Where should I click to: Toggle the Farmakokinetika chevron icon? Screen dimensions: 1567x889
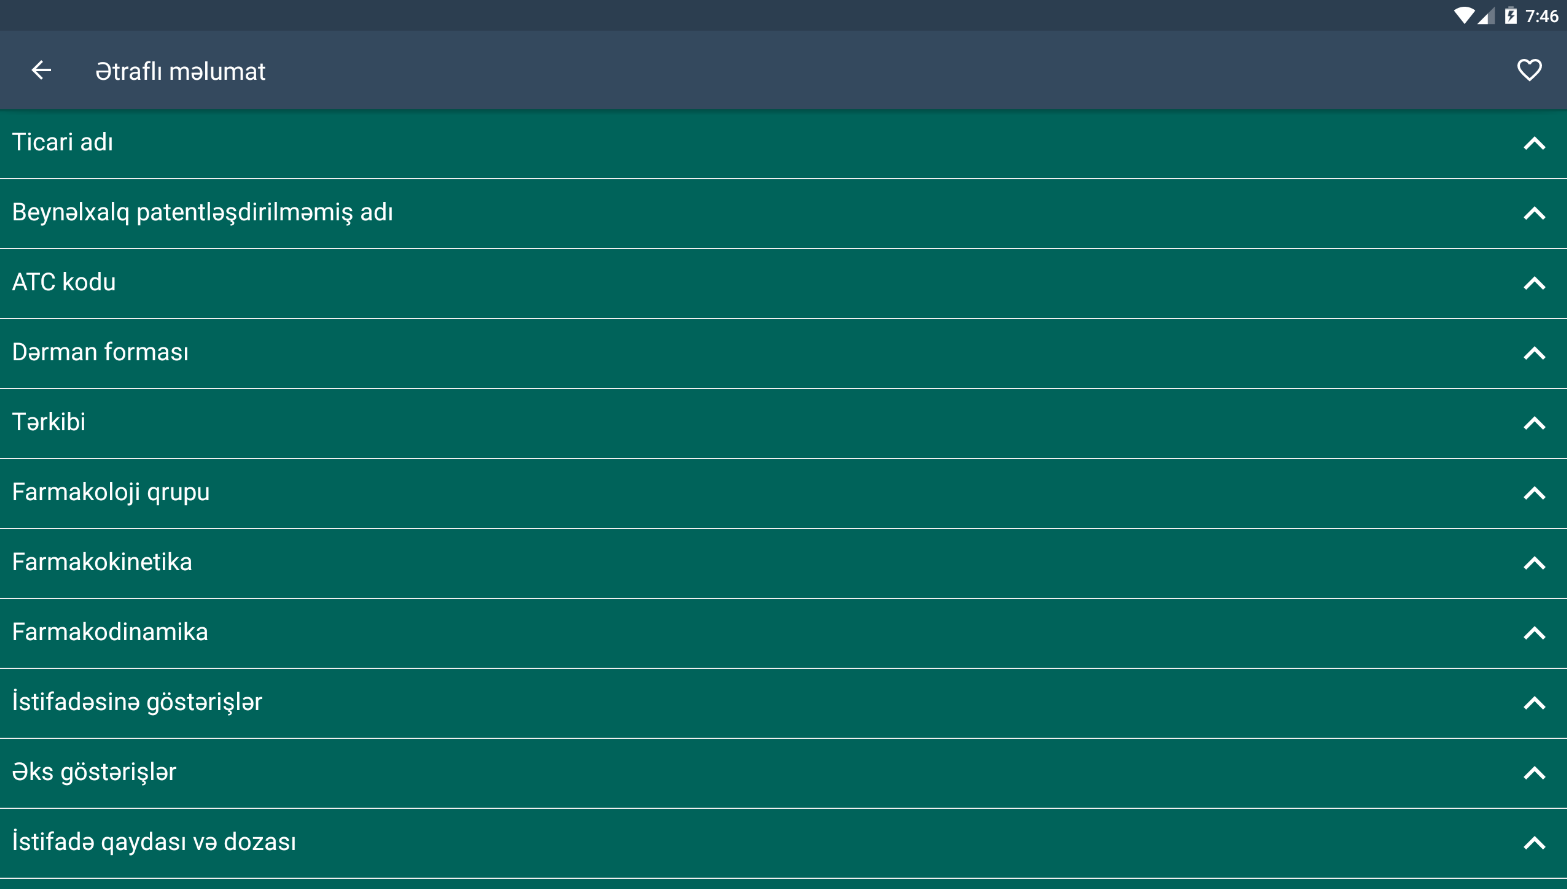point(1534,564)
